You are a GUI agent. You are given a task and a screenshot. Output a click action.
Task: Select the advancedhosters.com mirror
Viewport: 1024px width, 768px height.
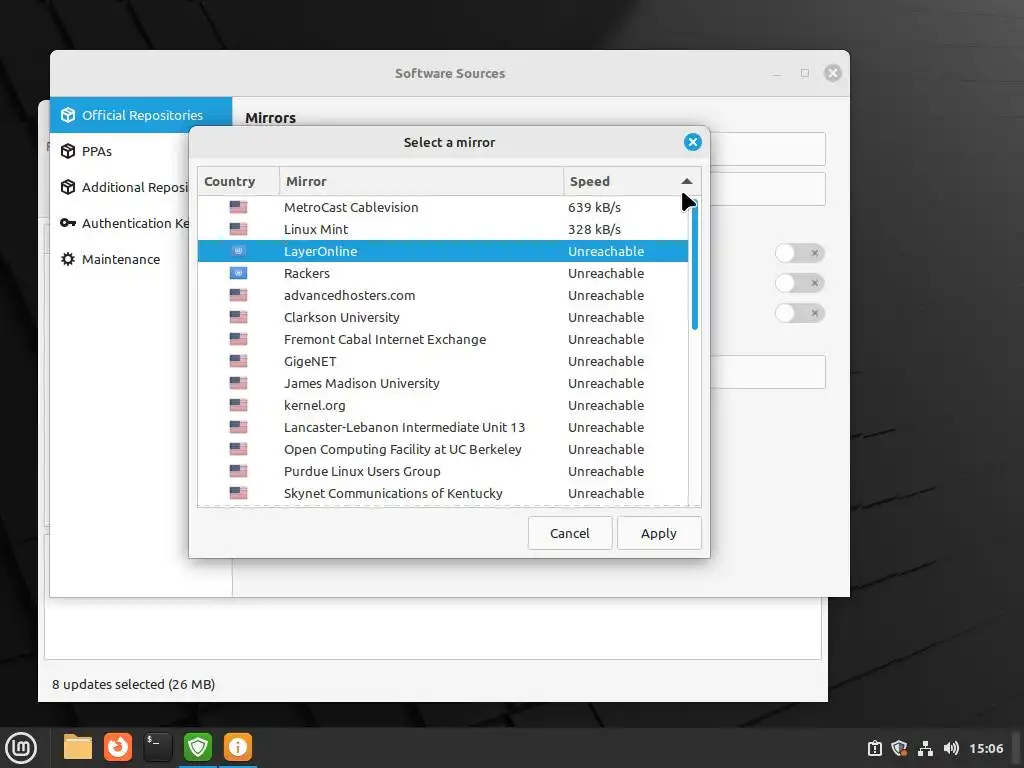point(443,295)
